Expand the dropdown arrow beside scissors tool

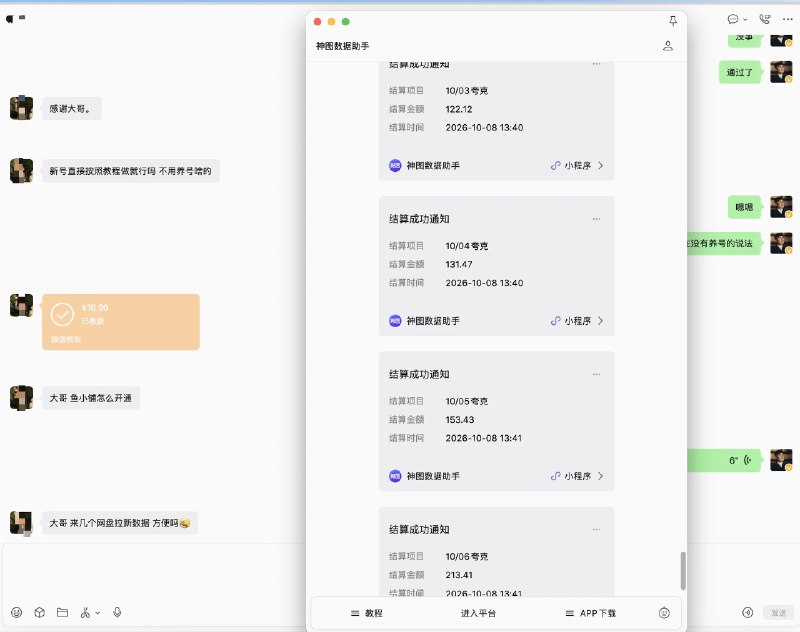click(x=97, y=613)
